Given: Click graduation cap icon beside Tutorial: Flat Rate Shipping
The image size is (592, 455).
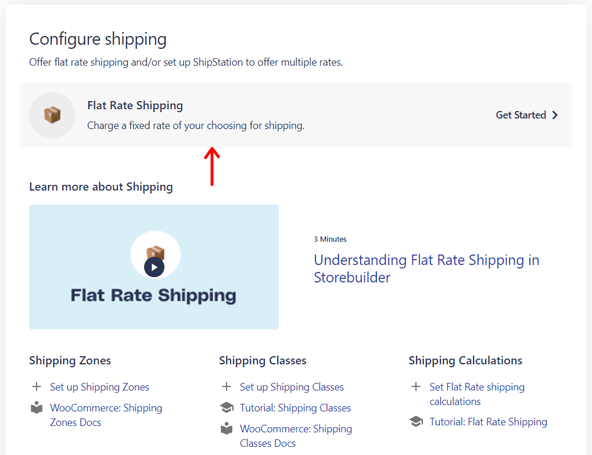Looking at the screenshot, I should click(x=416, y=421).
